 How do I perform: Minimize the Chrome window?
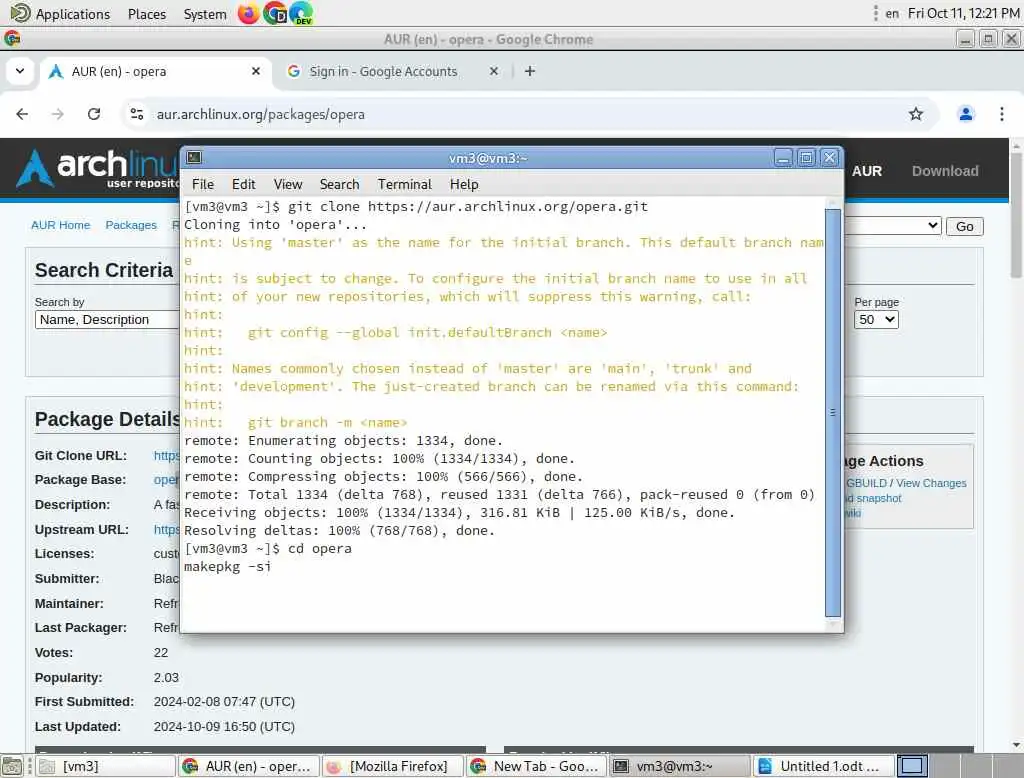click(x=965, y=39)
